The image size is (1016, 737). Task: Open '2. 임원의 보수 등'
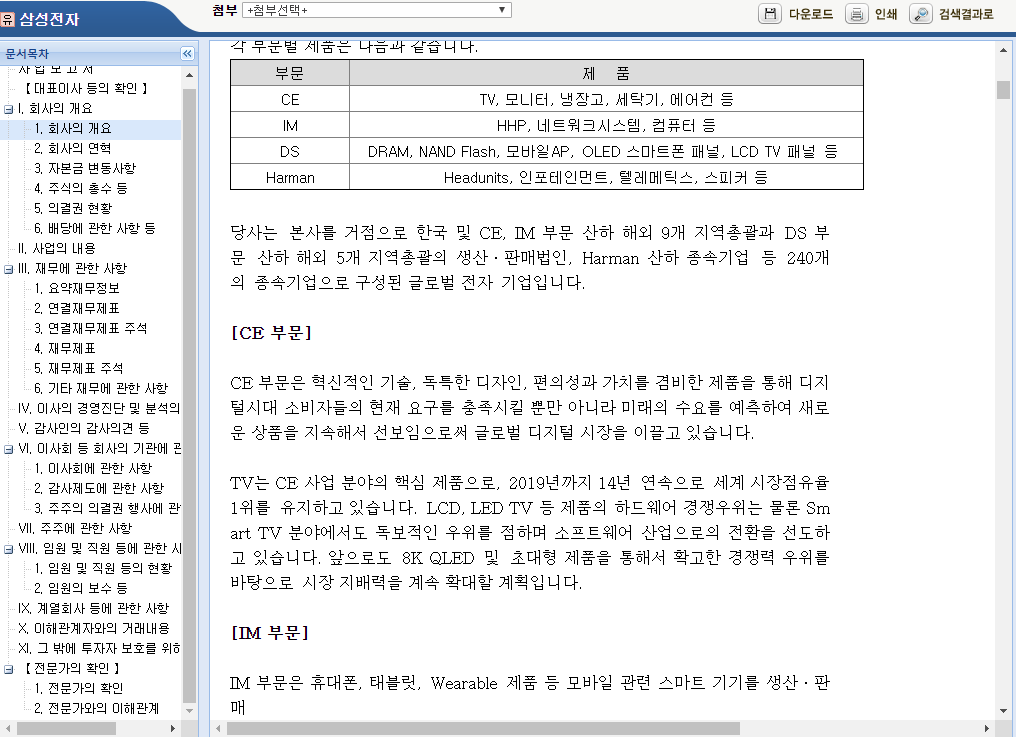(x=81, y=589)
